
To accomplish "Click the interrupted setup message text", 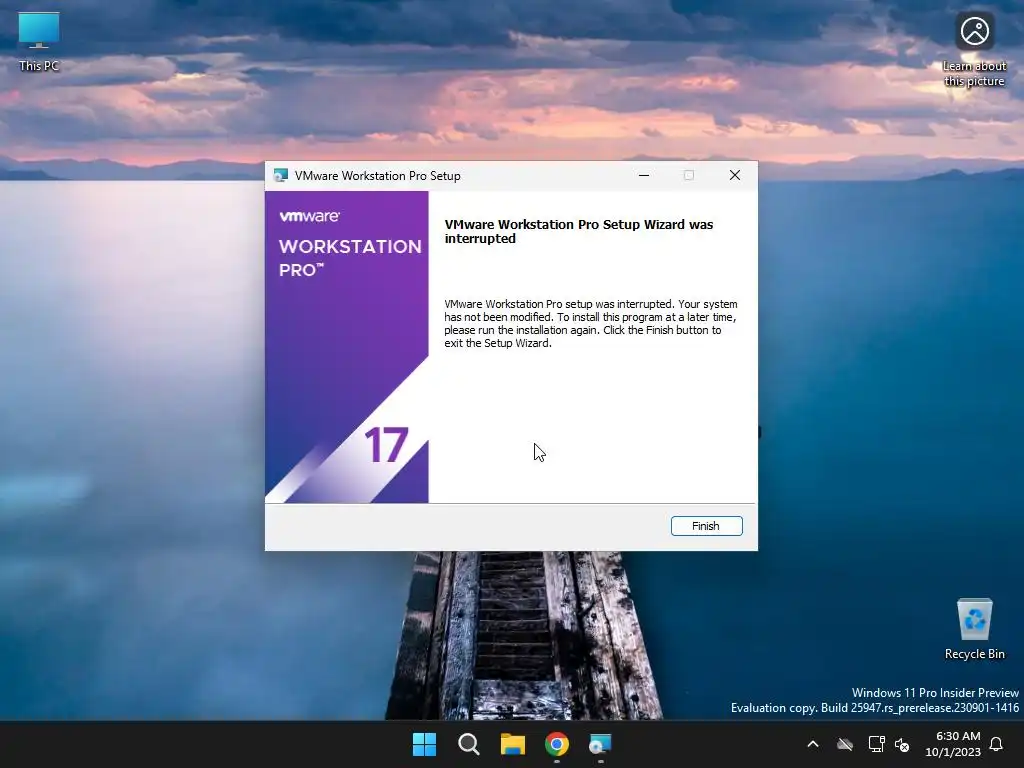I will click(x=591, y=323).
